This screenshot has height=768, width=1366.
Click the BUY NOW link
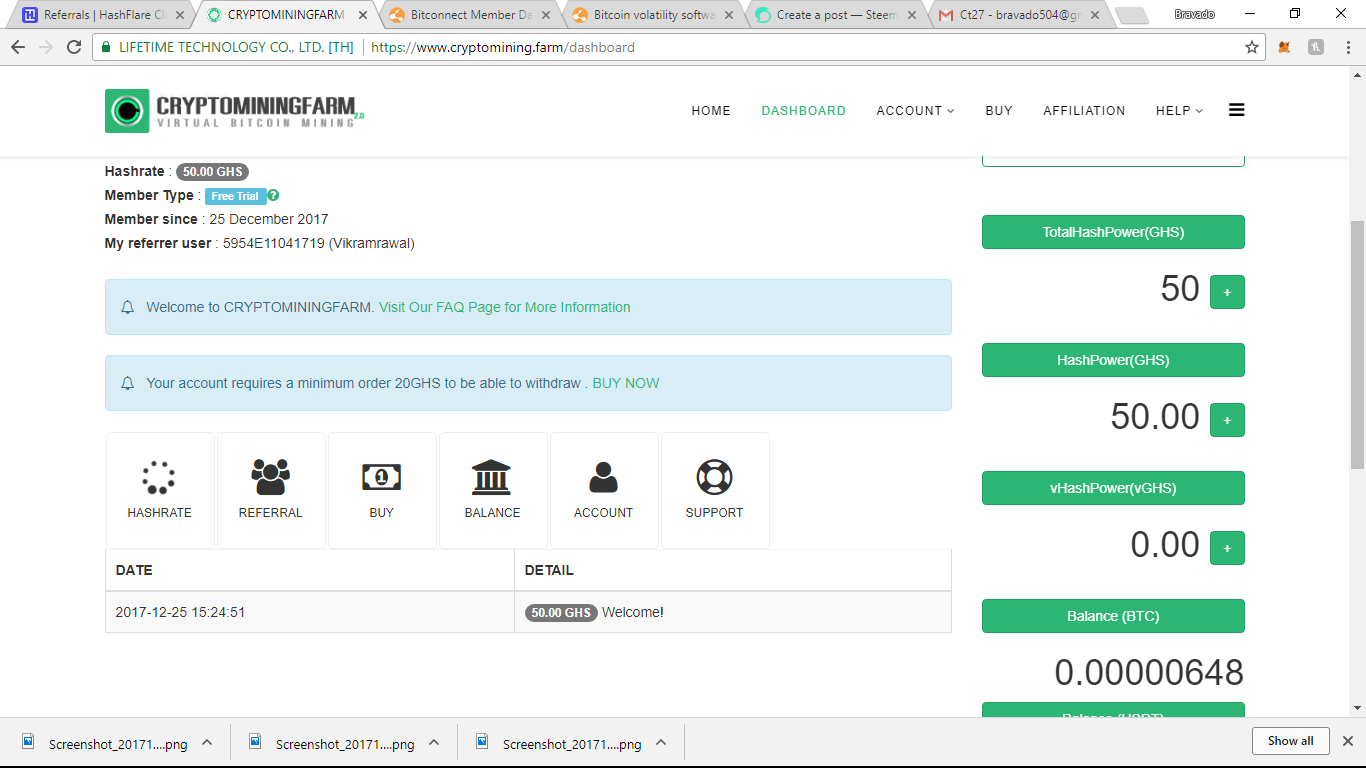click(x=626, y=383)
